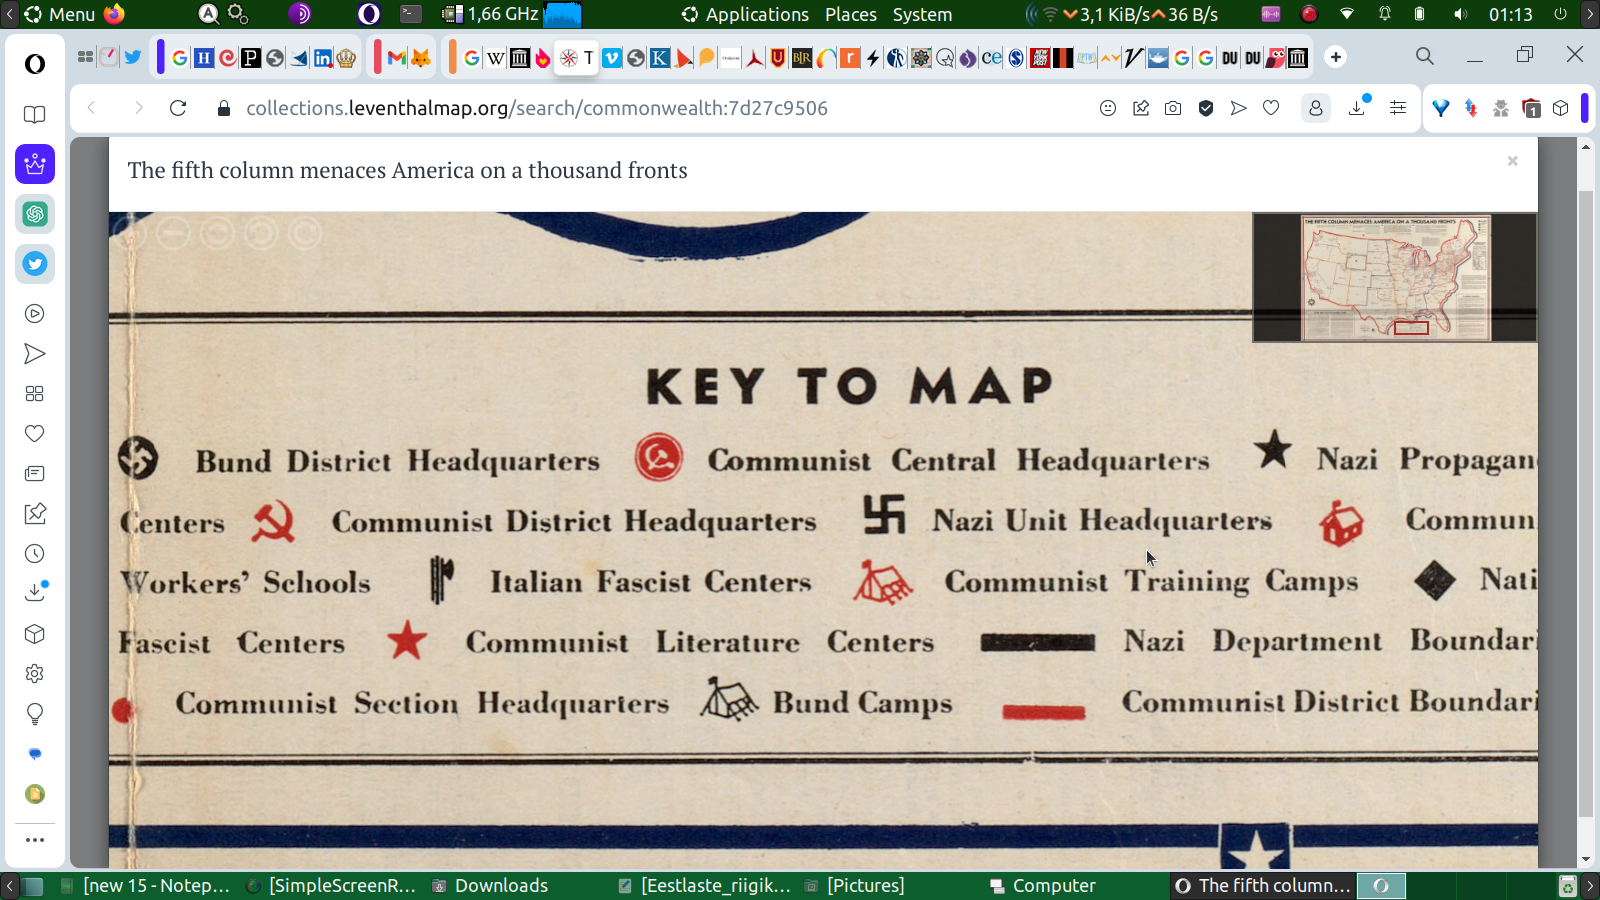Open Personal News in the sidebar
Image resolution: width=1600 pixels, height=900 pixels.
35,474
